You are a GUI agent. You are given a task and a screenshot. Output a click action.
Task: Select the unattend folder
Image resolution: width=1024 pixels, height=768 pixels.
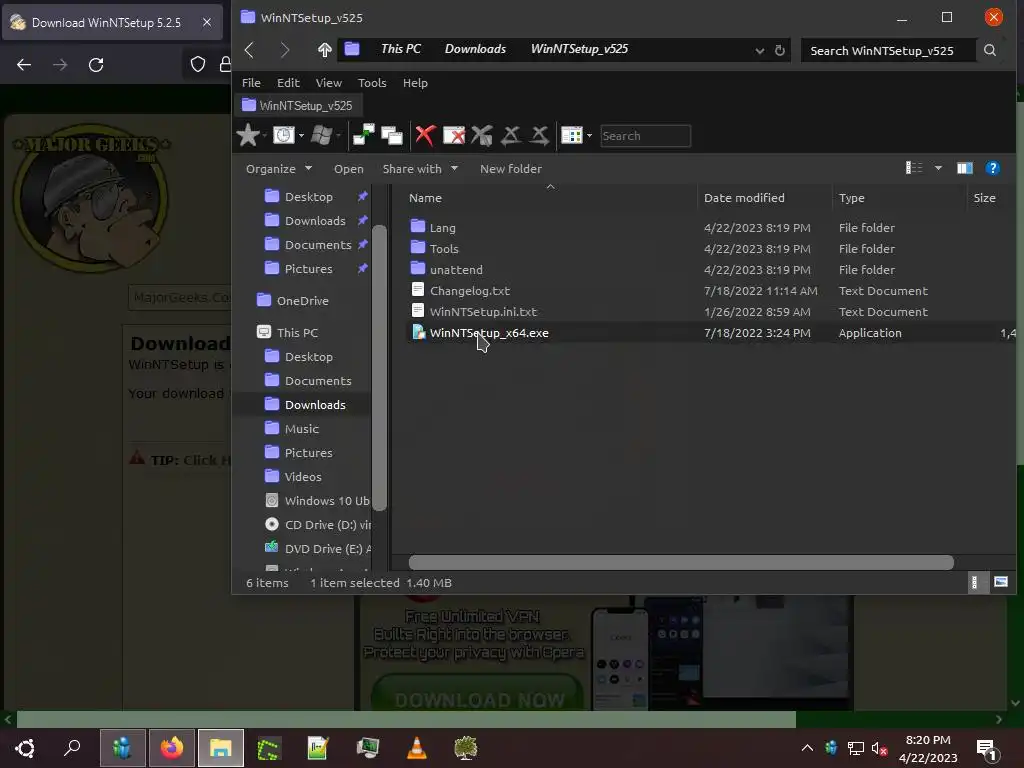click(x=456, y=270)
